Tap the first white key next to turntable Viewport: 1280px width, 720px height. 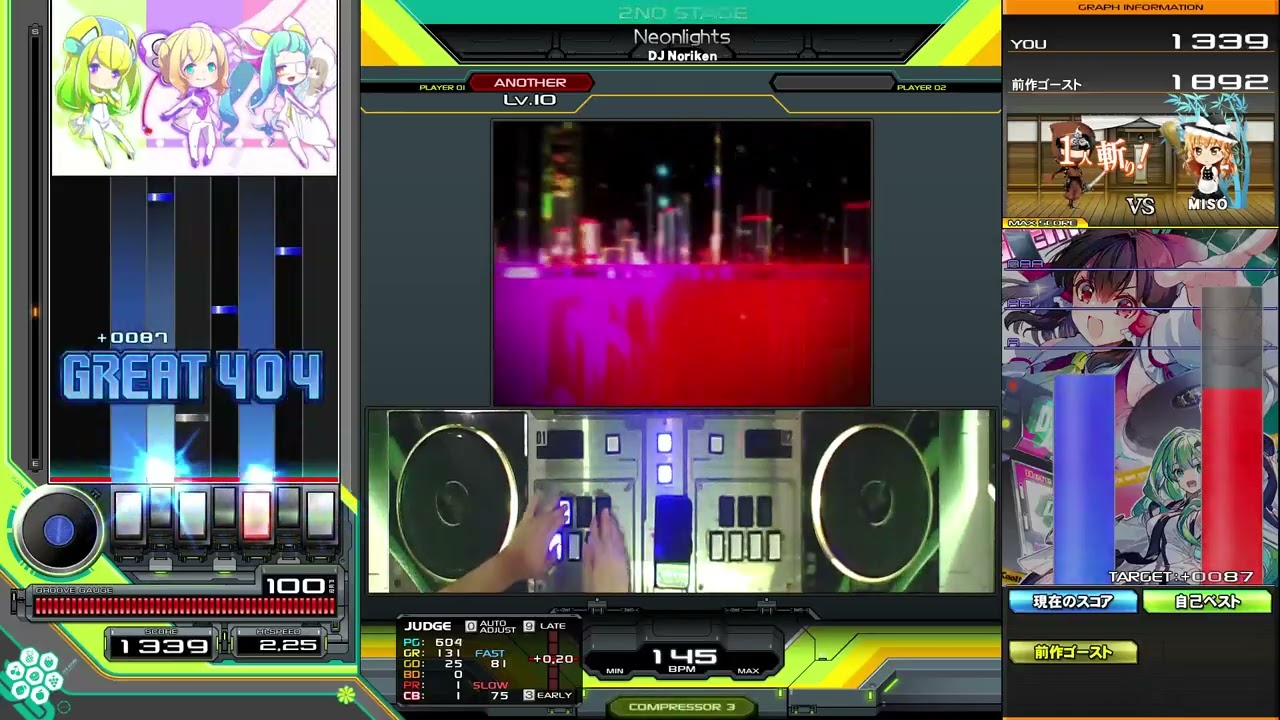pyautogui.click(x=127, y=514)
